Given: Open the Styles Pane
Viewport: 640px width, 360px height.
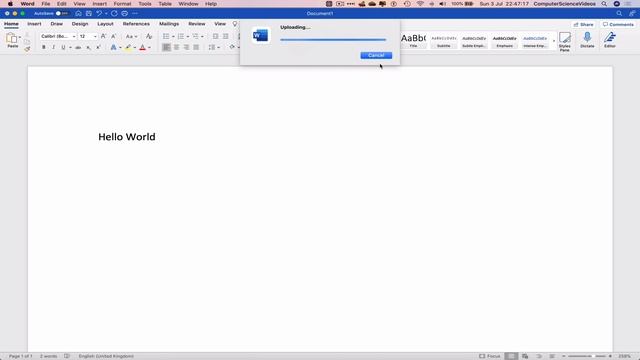Looking at the screenshot, I should click(x=565, y=42).
